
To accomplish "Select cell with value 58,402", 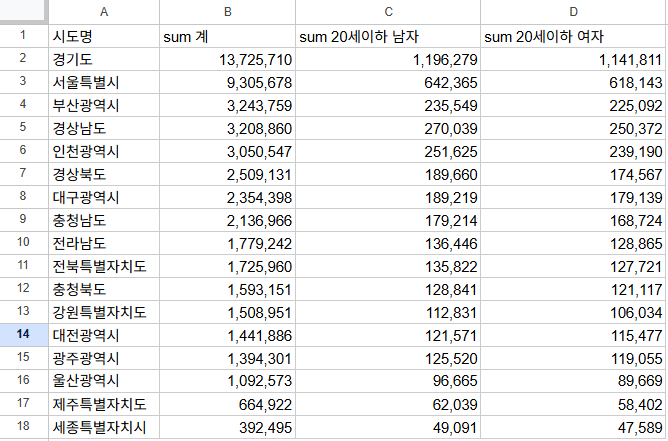I will click(x=574, y=404).
